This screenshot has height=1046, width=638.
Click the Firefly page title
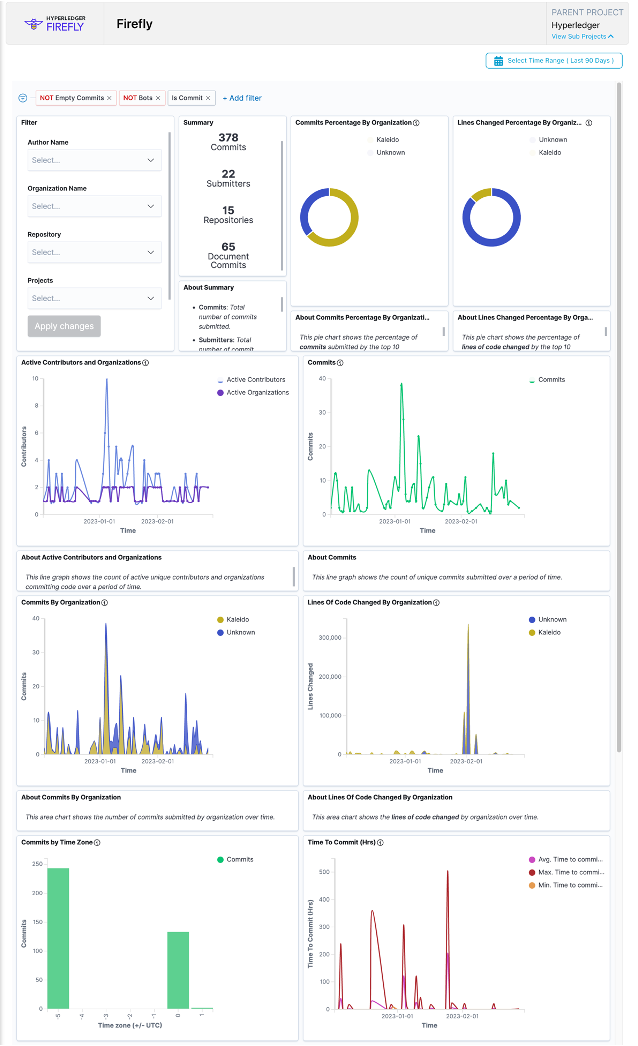pyautogui.click(x=135, y=24)
